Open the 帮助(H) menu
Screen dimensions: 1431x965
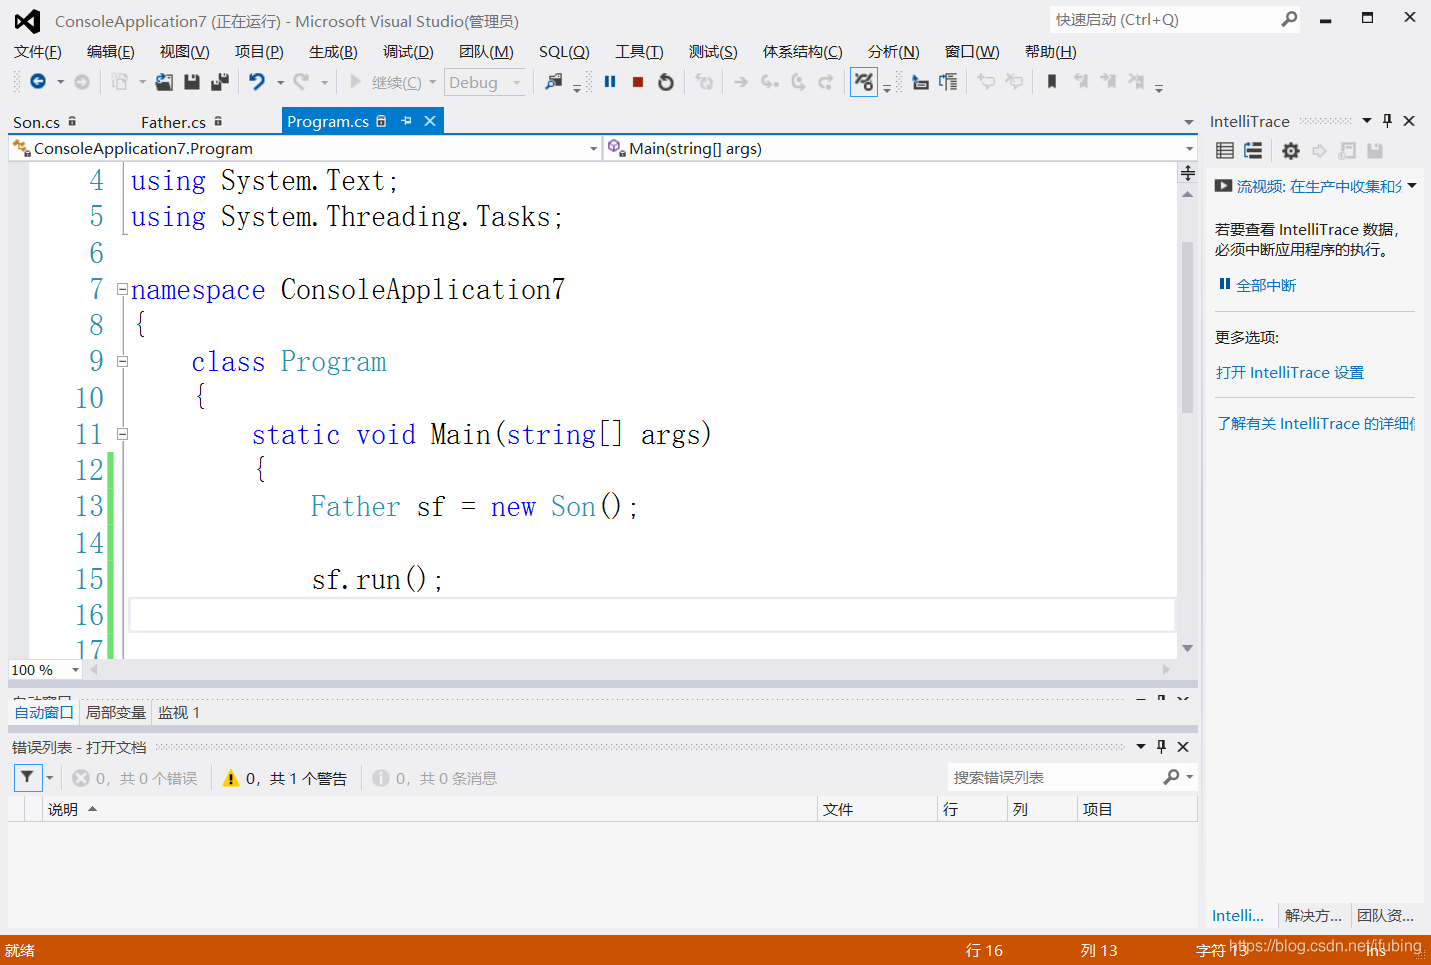tap(1051, 52)
